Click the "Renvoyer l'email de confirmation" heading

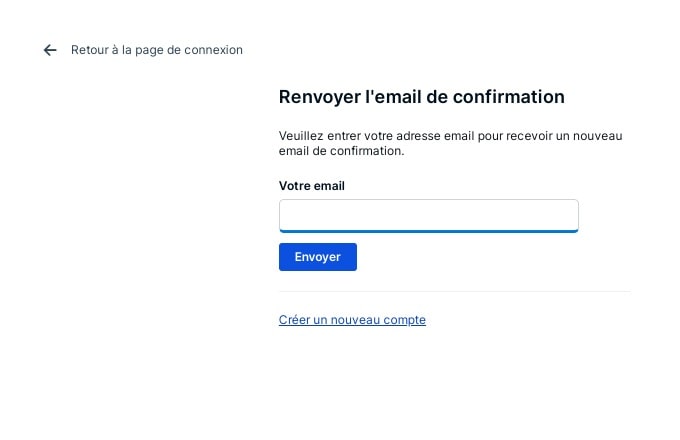pyautogui.click(x=421, y=97)
